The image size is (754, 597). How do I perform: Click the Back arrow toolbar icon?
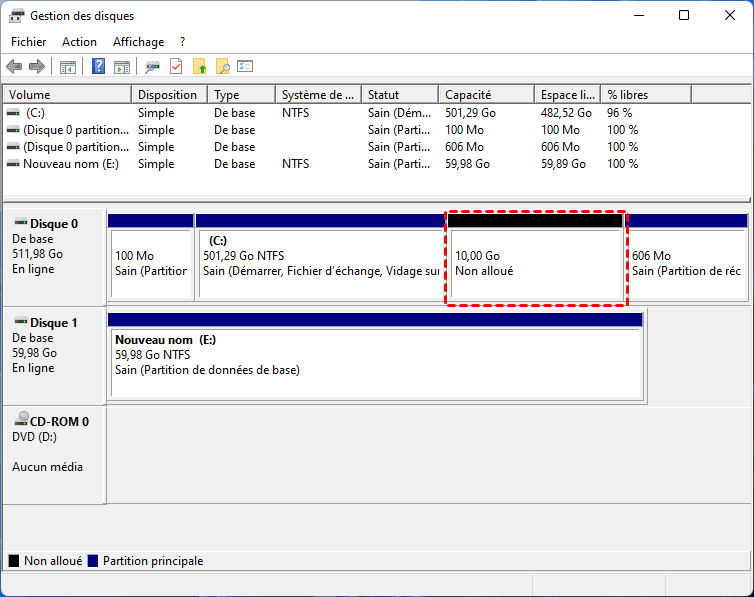tap(14, 67)
